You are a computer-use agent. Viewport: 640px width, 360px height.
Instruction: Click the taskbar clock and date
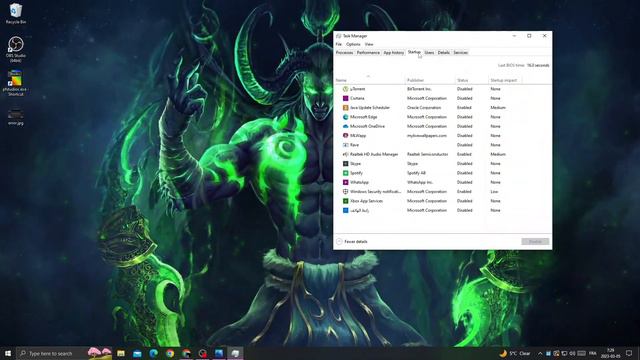point(611,353)
